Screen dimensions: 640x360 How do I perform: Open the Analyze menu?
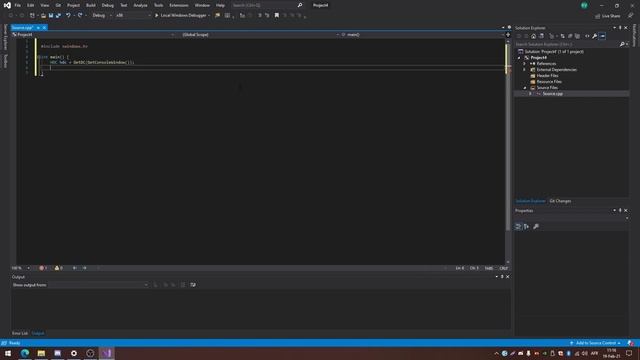tap(140, 5)
